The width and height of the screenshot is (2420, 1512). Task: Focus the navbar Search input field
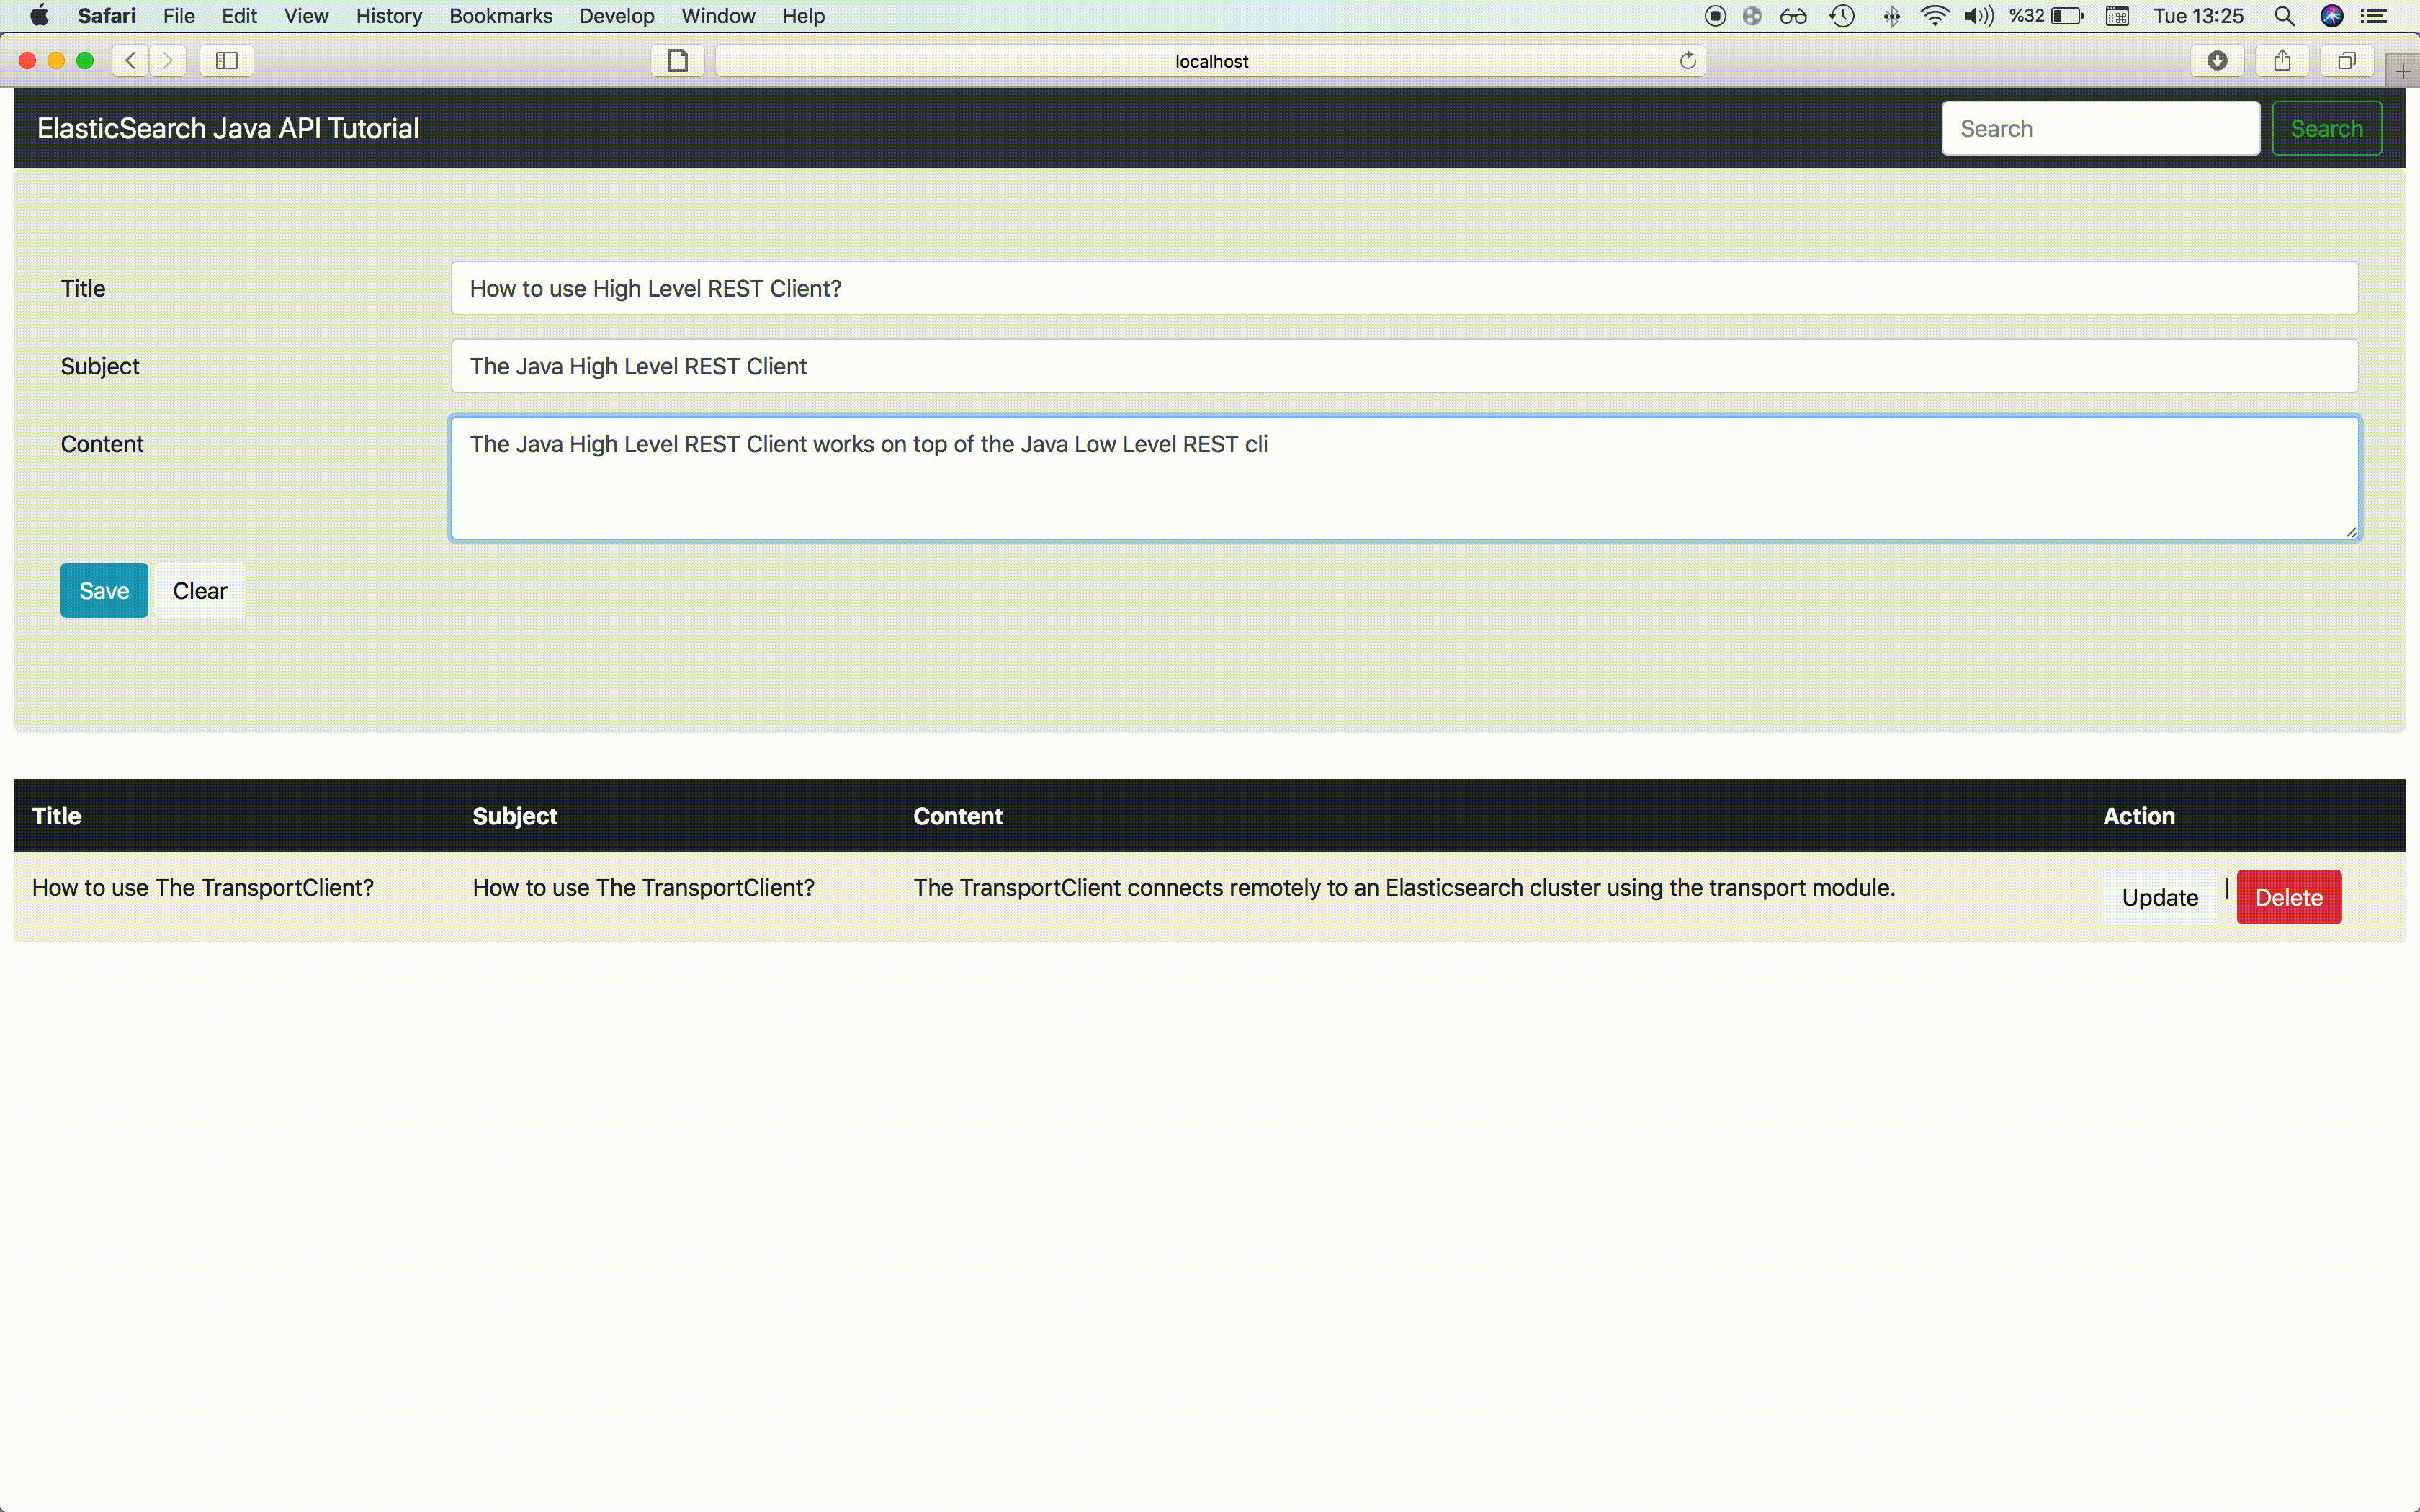tap(2100, 129)
